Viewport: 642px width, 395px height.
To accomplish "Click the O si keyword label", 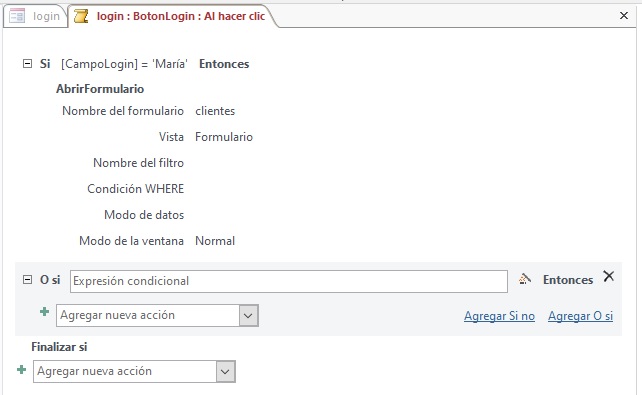I will (x=50, y=280).
